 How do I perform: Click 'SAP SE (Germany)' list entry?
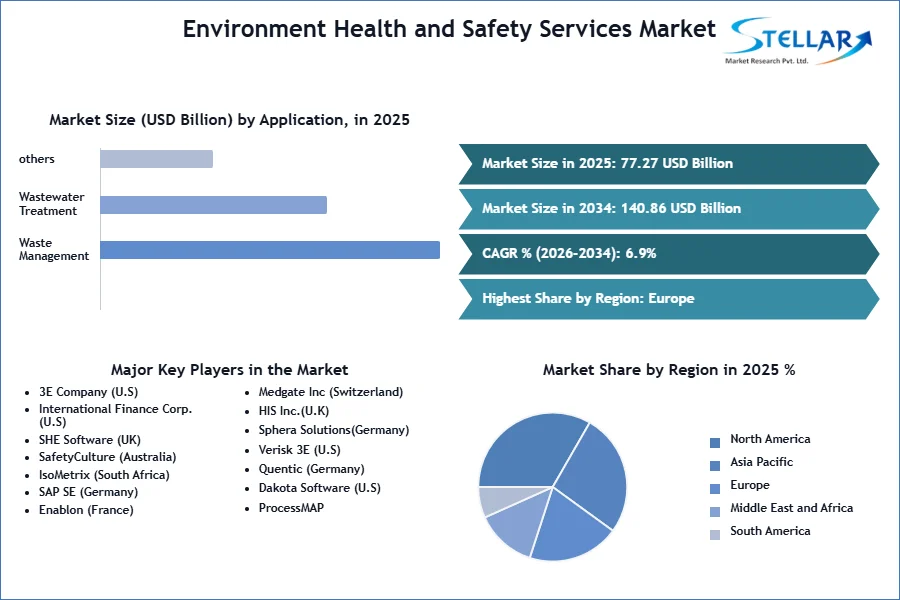(x=88, y=492)
